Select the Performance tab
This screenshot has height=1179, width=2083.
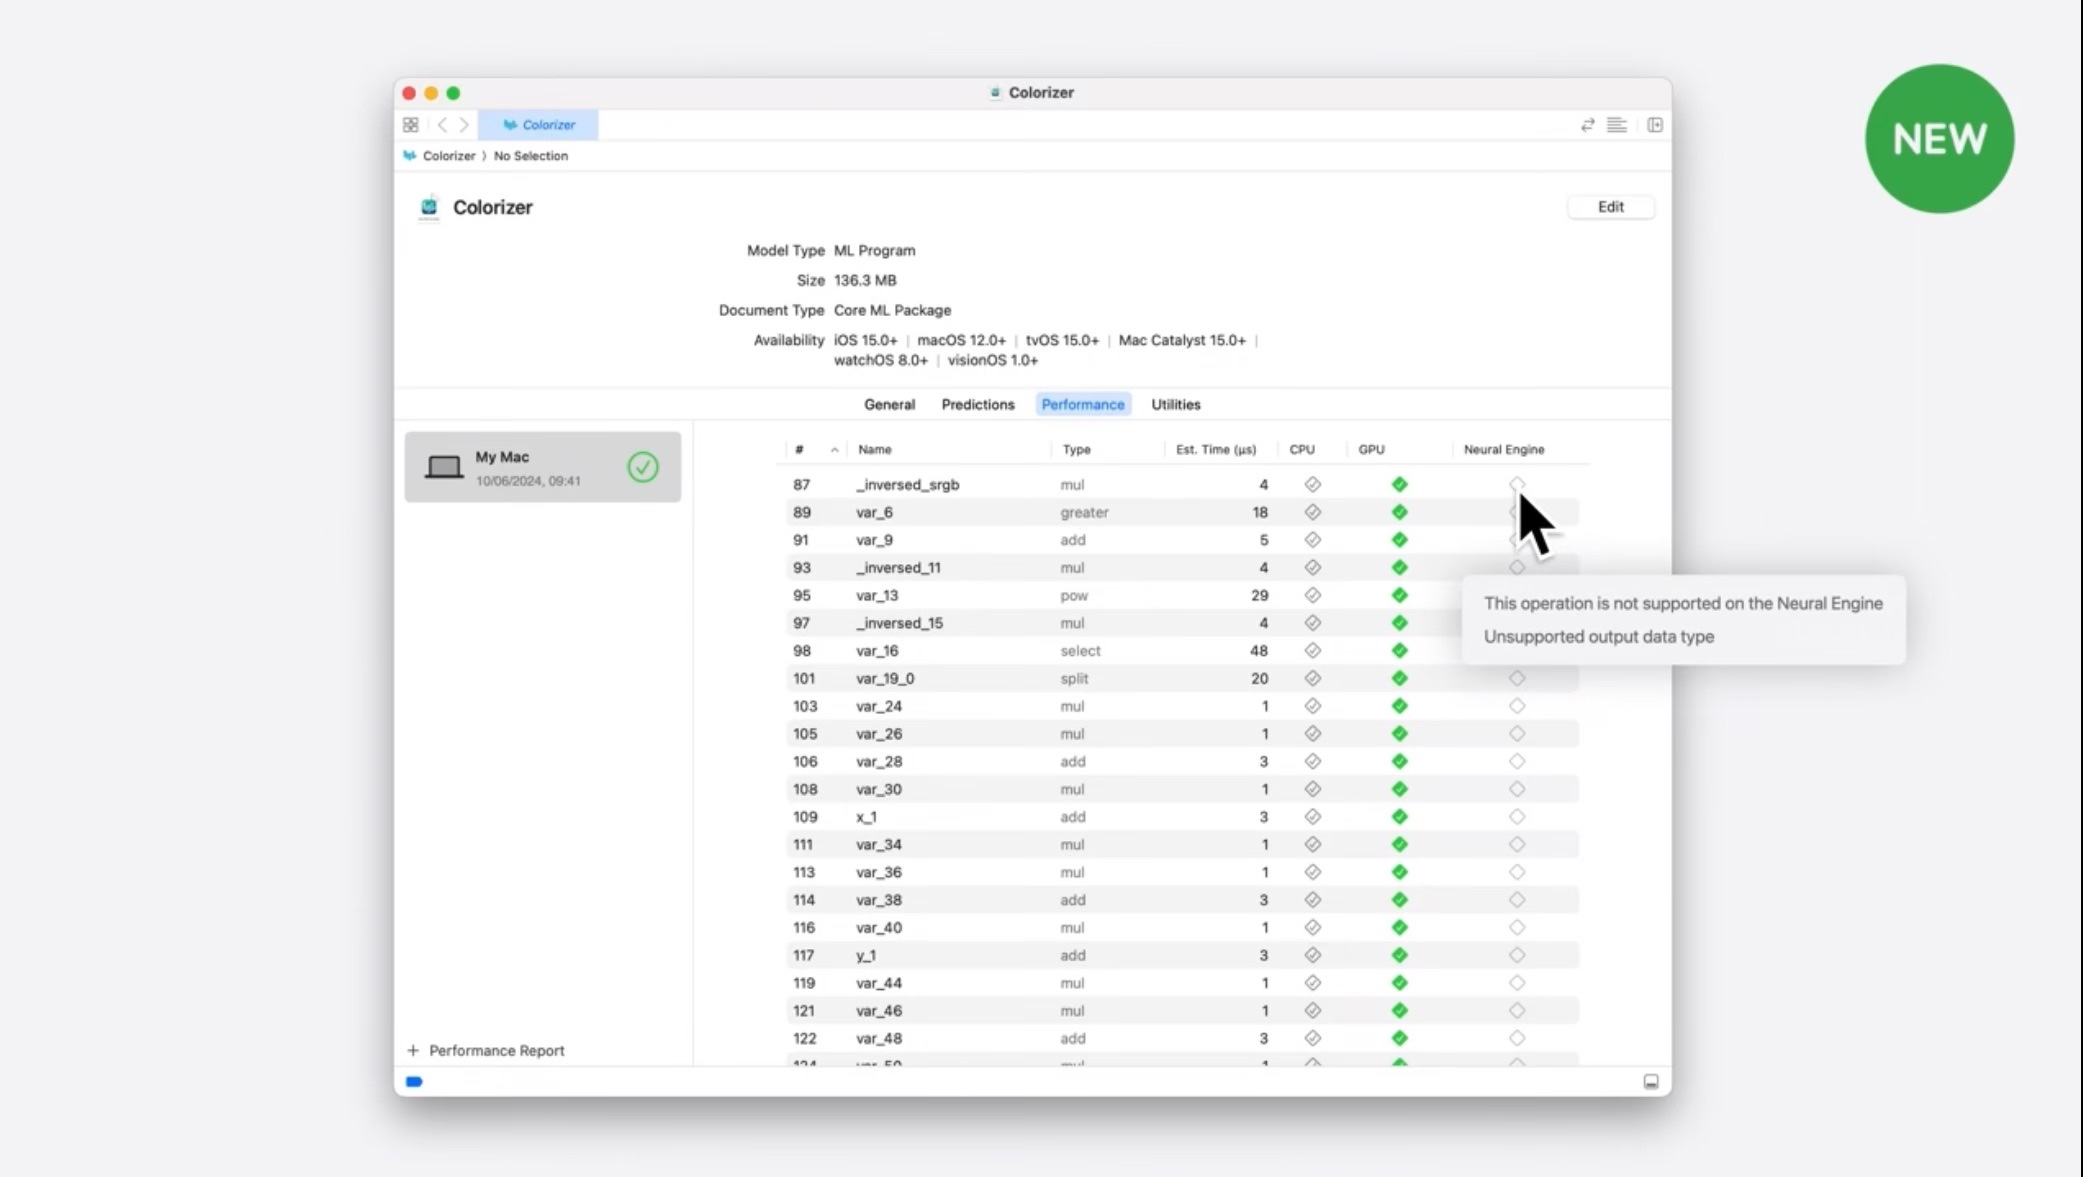1083,405
